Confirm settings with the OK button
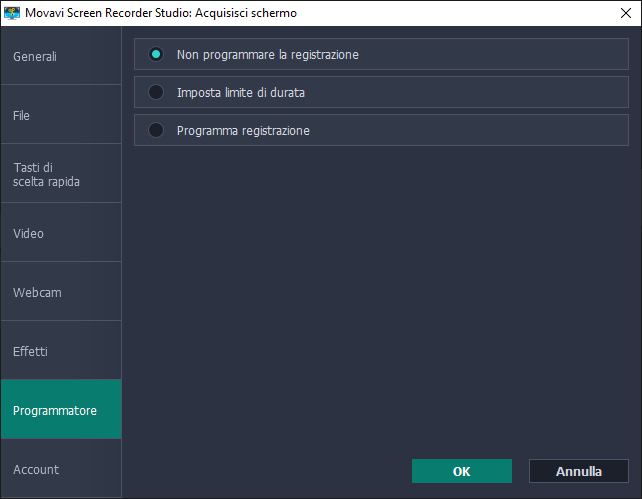This screenshot has width=642, height=499. pos(461,471)
